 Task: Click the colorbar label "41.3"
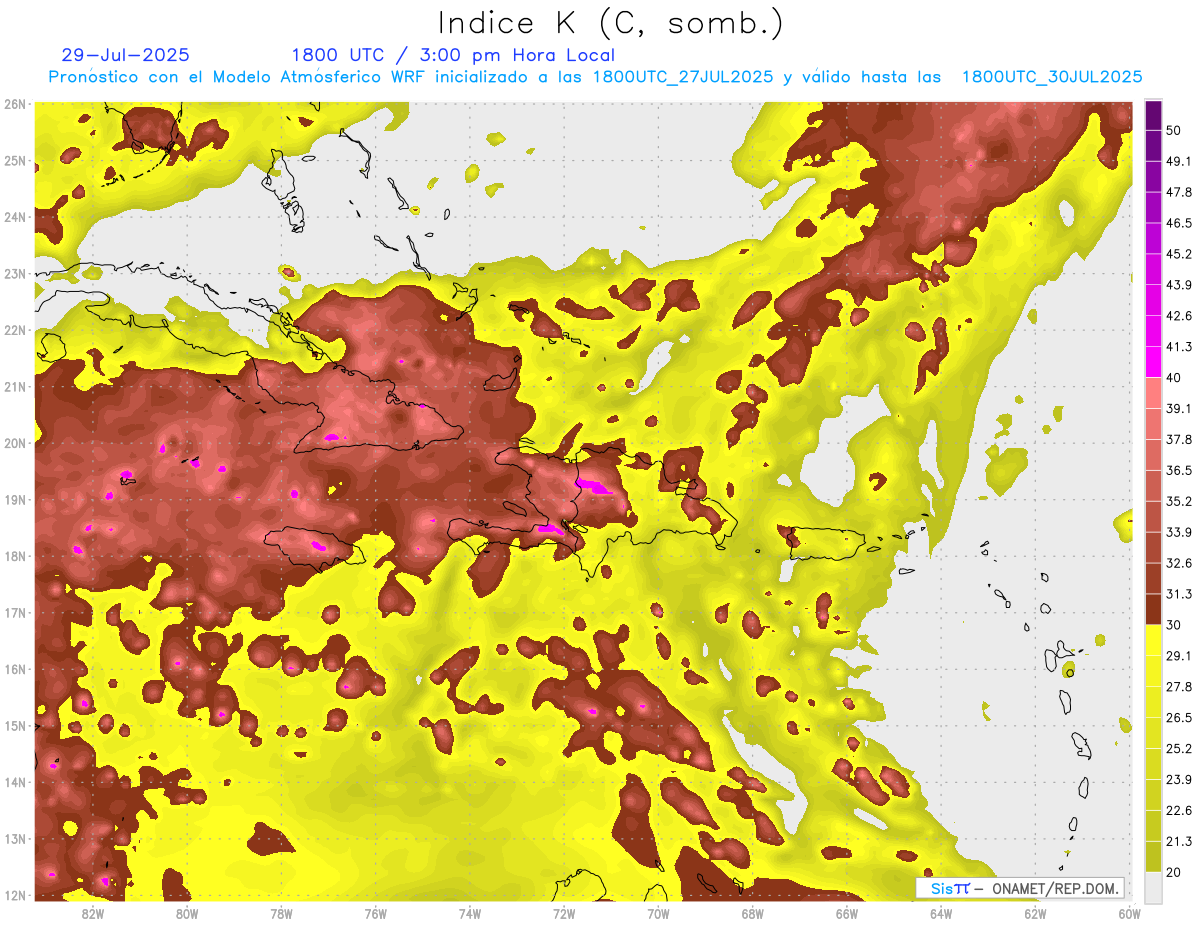point(1179,347)
